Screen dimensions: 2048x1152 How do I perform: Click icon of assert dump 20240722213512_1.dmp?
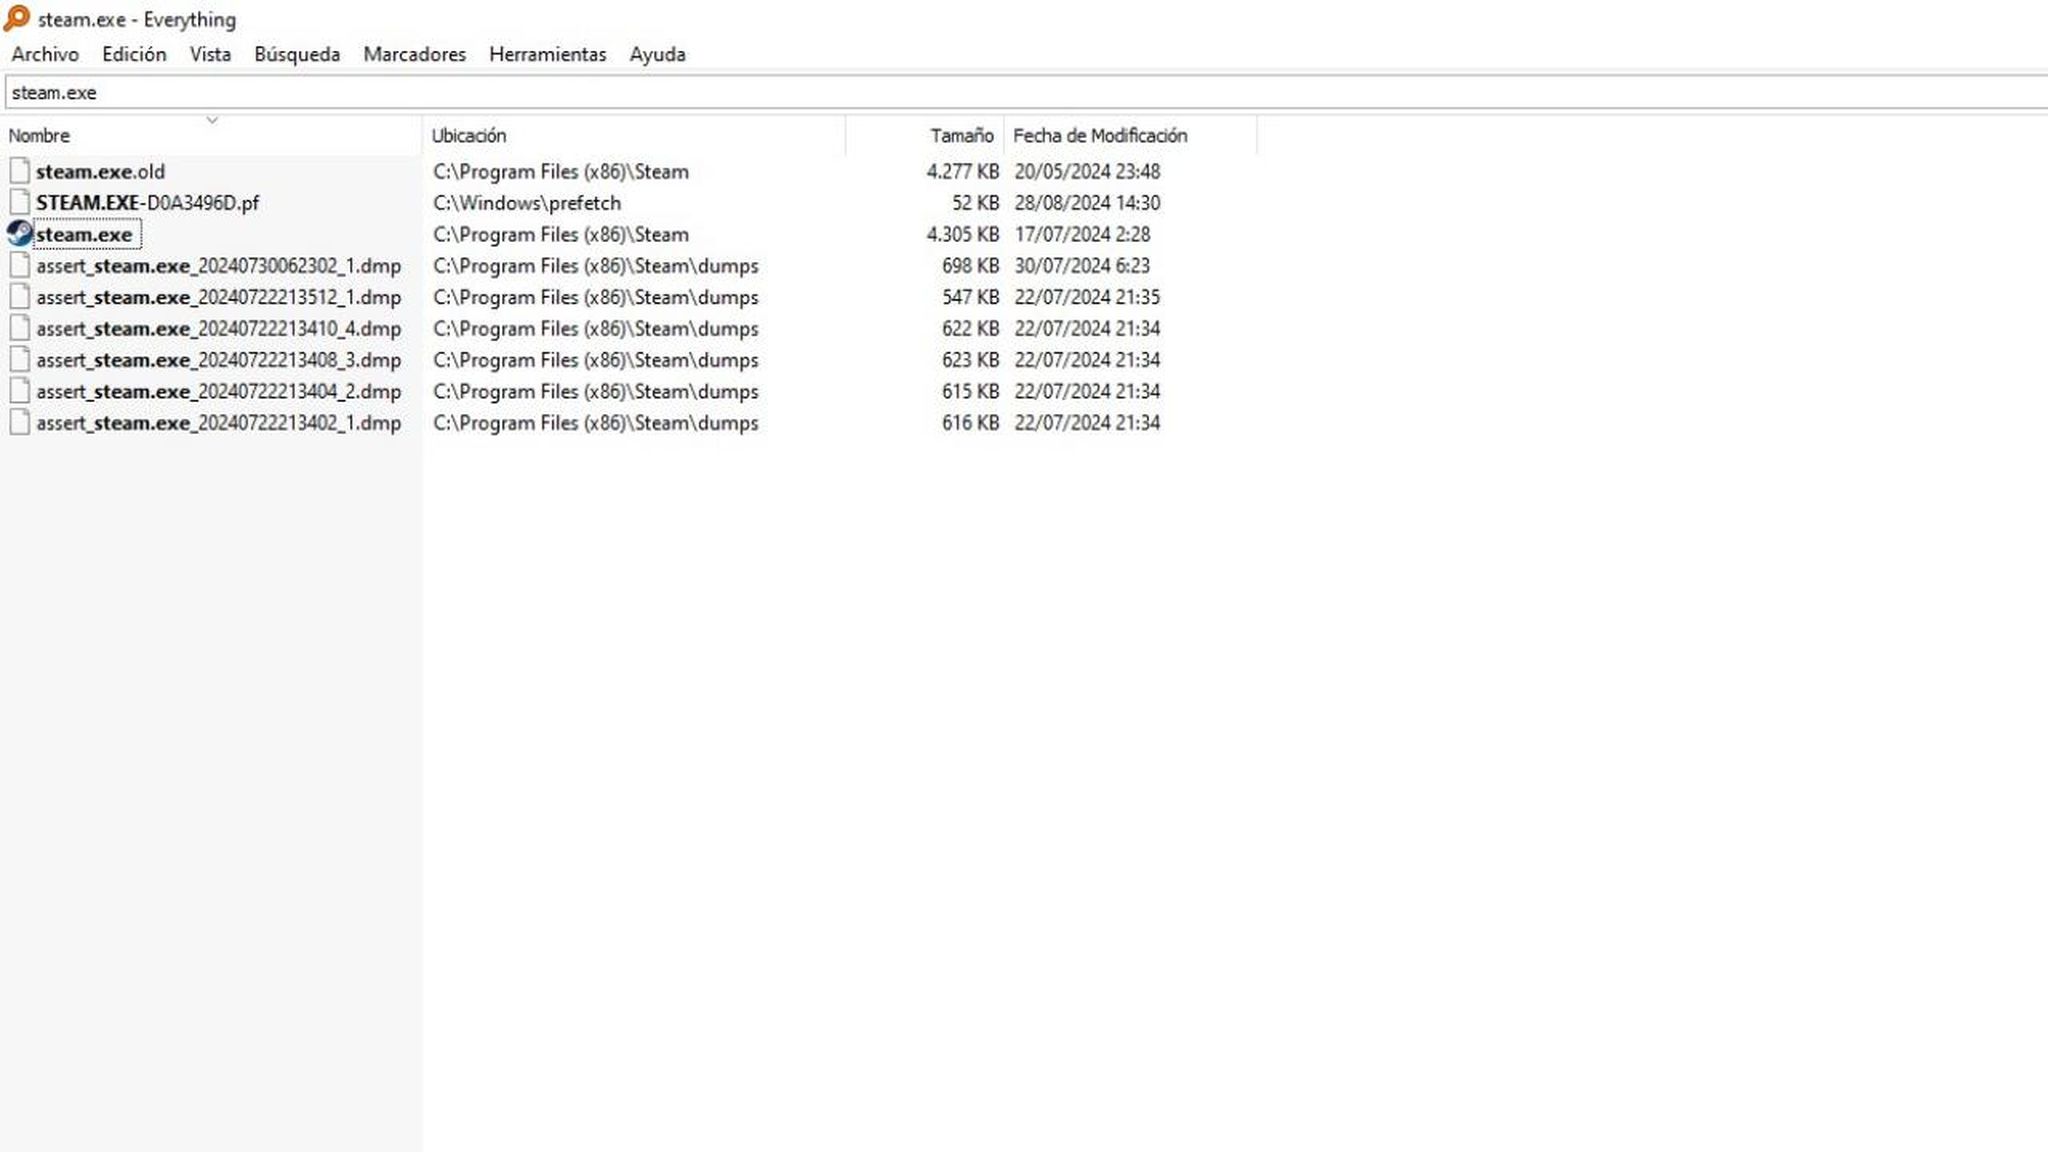pos(19,297)
